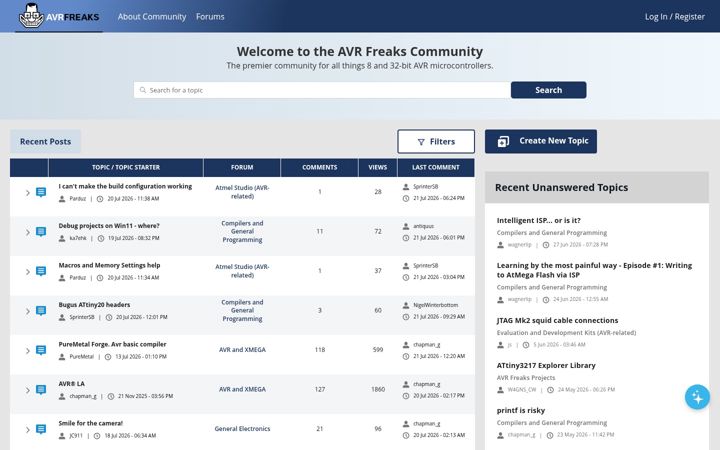Click clock icon beside 27 Jun 2026 - 07:28 PM
The height and width of the screenshot is (450, 720).
[546, 245]
